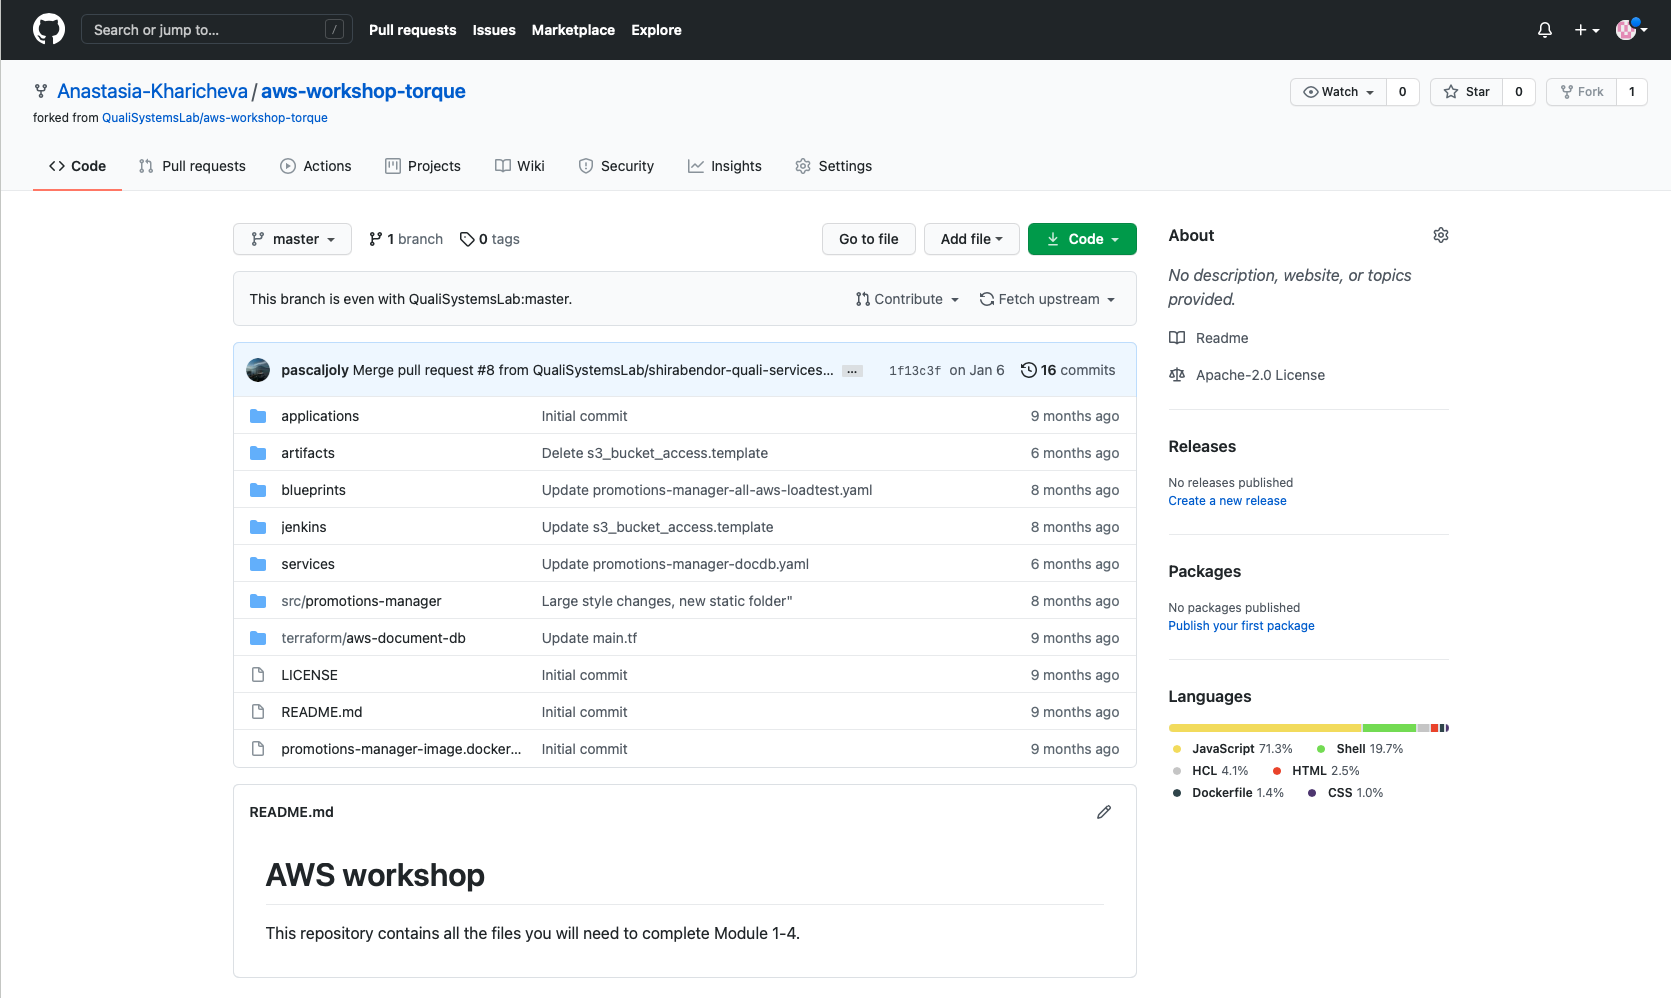The image size is (1671, 998).
Task: Open the green Code dropdown
Action: pyautogui.click(x=1082, y=239)
